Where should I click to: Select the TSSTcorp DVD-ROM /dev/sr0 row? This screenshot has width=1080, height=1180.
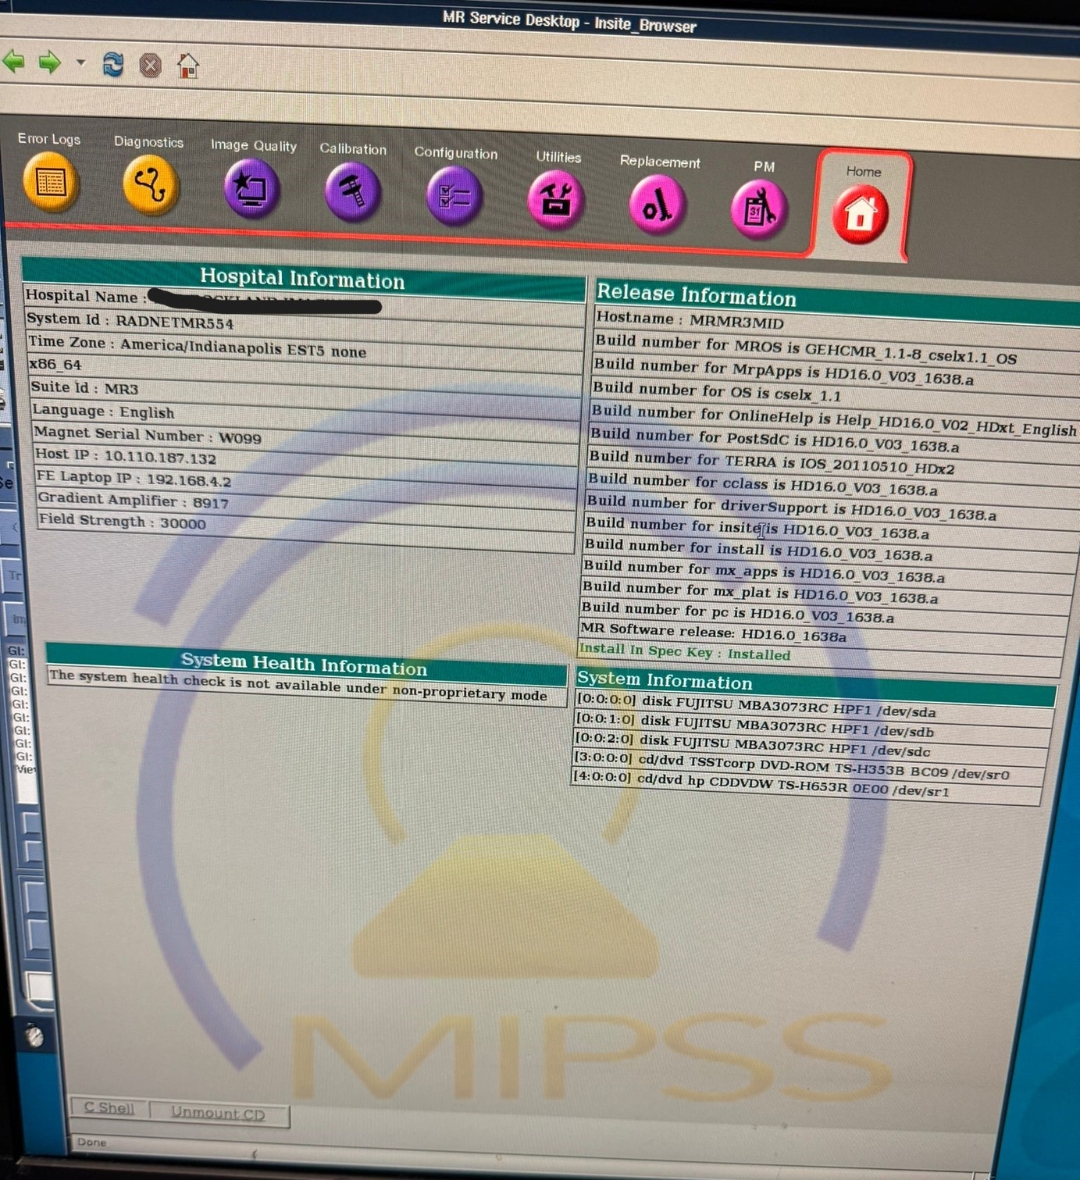tap(809, 765)
